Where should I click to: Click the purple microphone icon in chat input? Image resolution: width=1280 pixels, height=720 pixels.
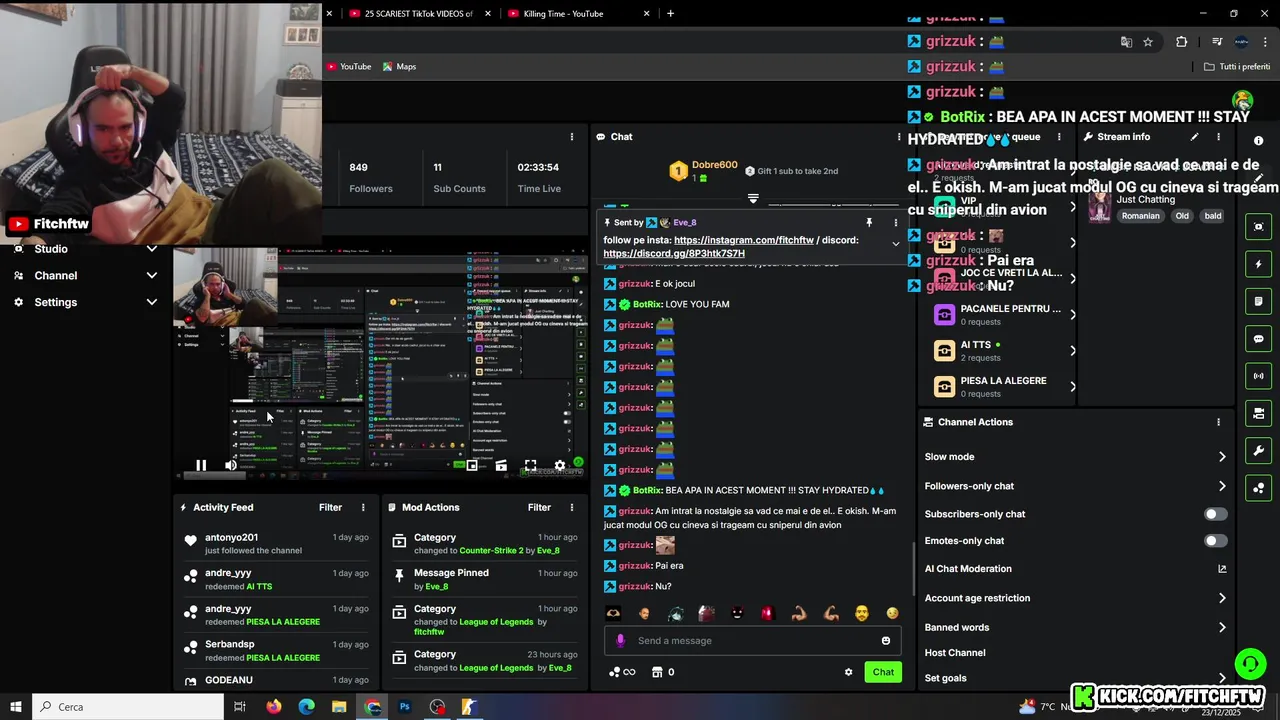(620, 641)
